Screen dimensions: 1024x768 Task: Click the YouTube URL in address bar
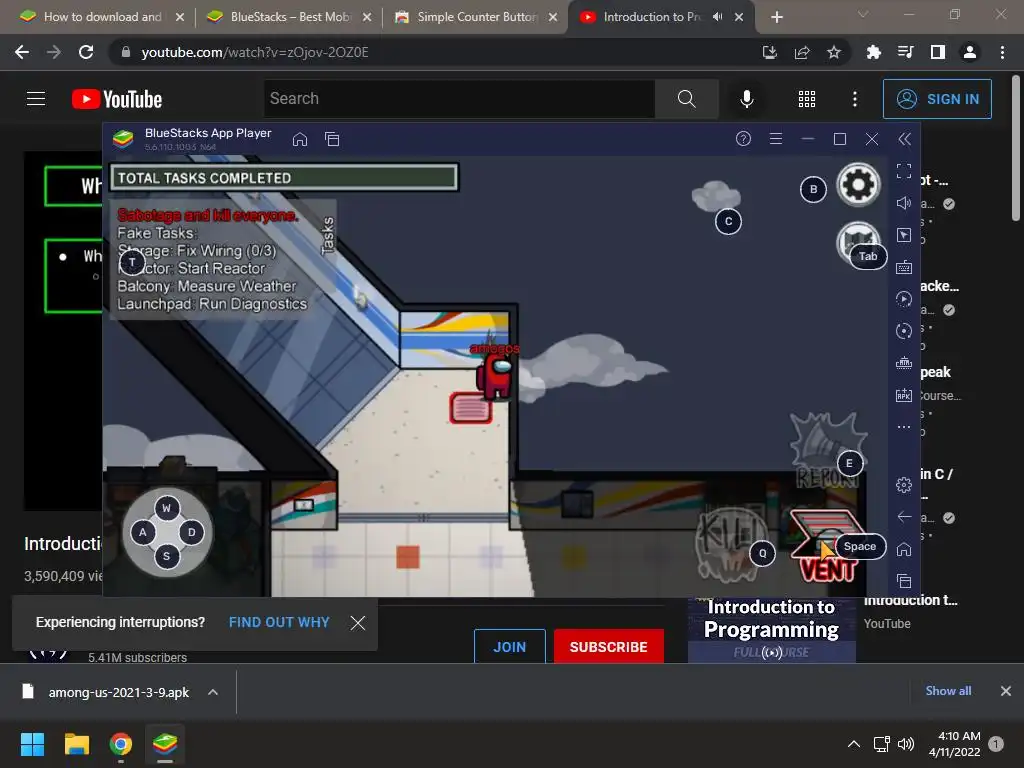(x=255, y=52)
